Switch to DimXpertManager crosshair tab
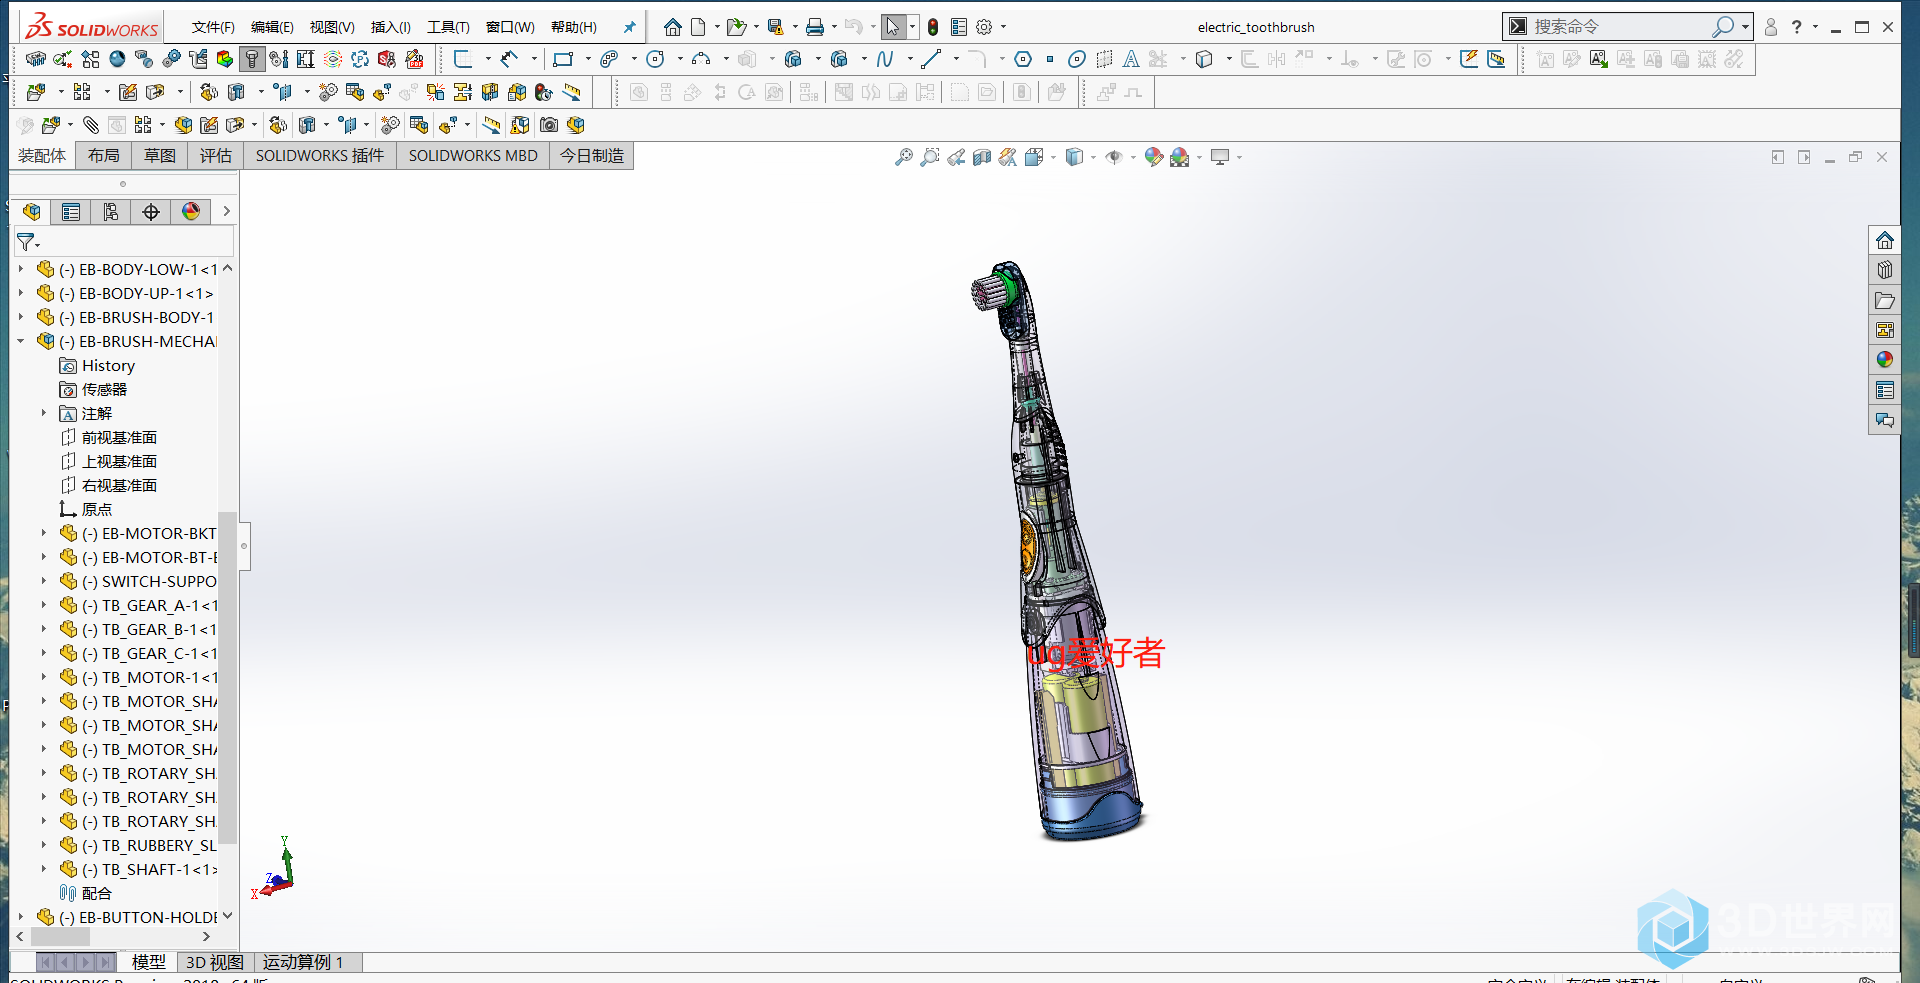Screen dimensions: 1920x983 tap(151, 211)
